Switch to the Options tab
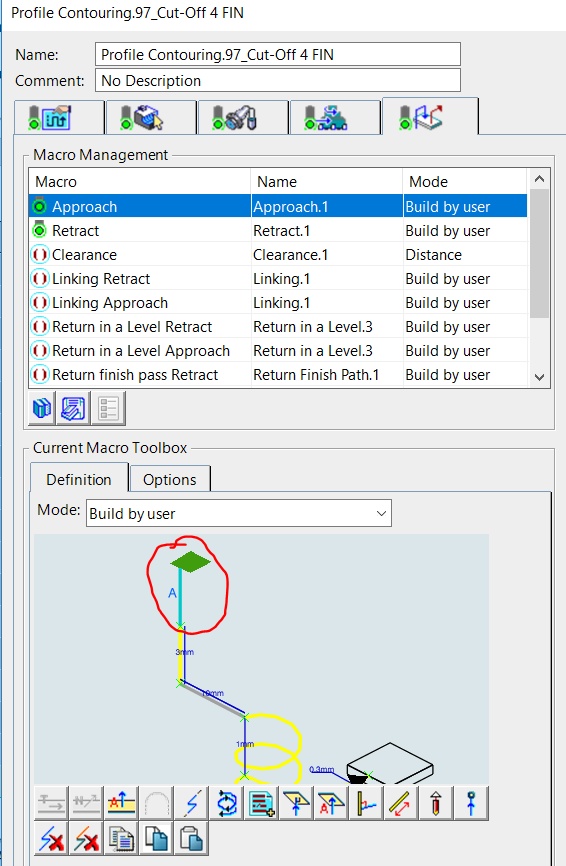The height and width of the screenshot is (866, 566). coord(170,479)
